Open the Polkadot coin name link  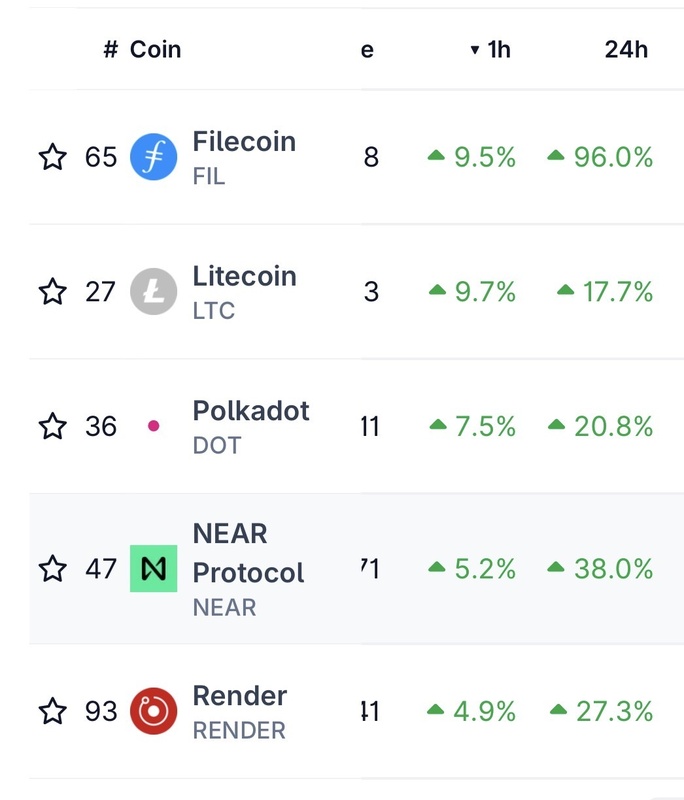click(251, 411)
